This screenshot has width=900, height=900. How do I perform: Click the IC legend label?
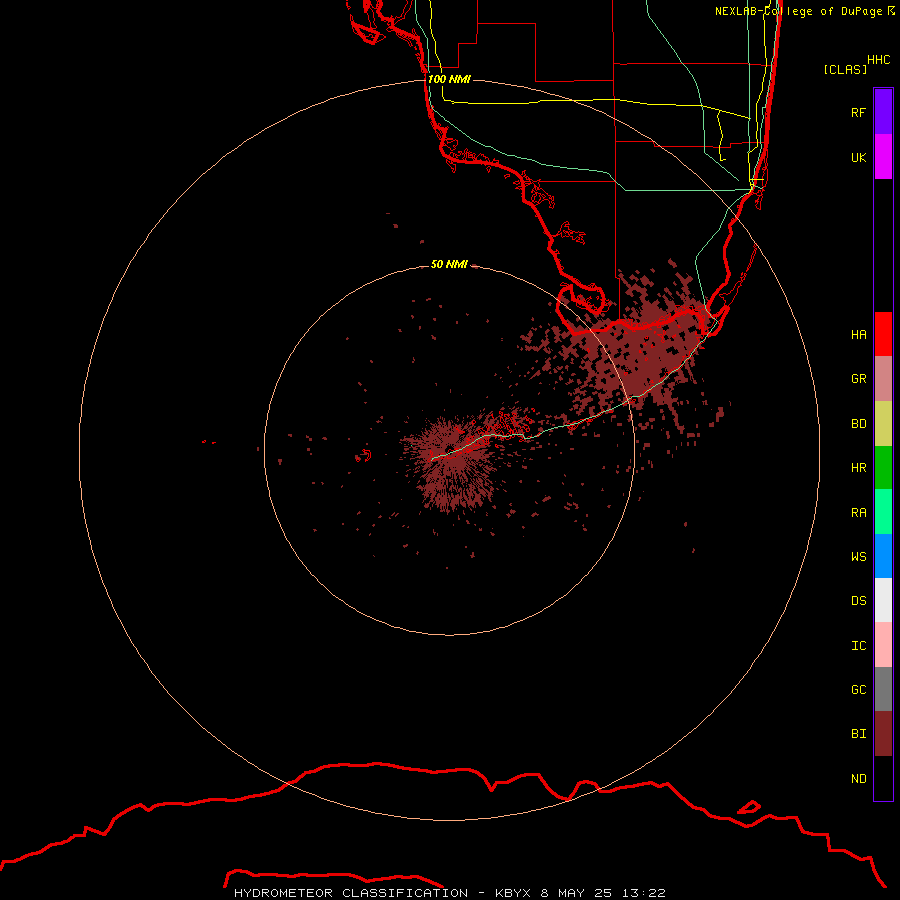[x=858, y=646]
